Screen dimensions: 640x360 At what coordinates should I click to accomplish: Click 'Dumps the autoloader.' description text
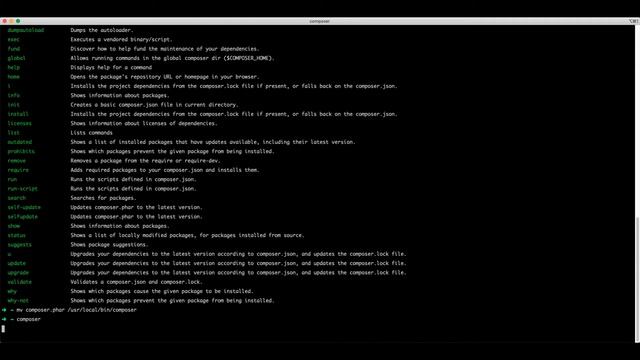(x=102, y=30)
